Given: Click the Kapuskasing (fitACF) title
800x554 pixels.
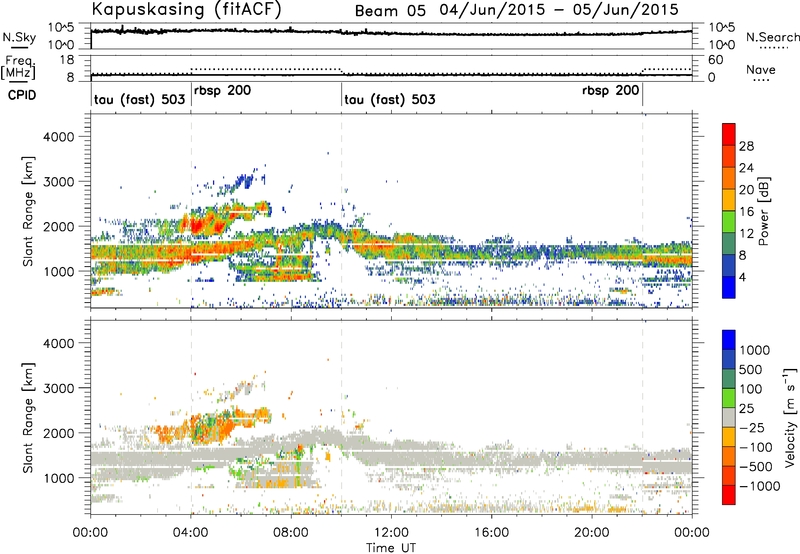Looking at the screenshot, I should pos(186,9).
